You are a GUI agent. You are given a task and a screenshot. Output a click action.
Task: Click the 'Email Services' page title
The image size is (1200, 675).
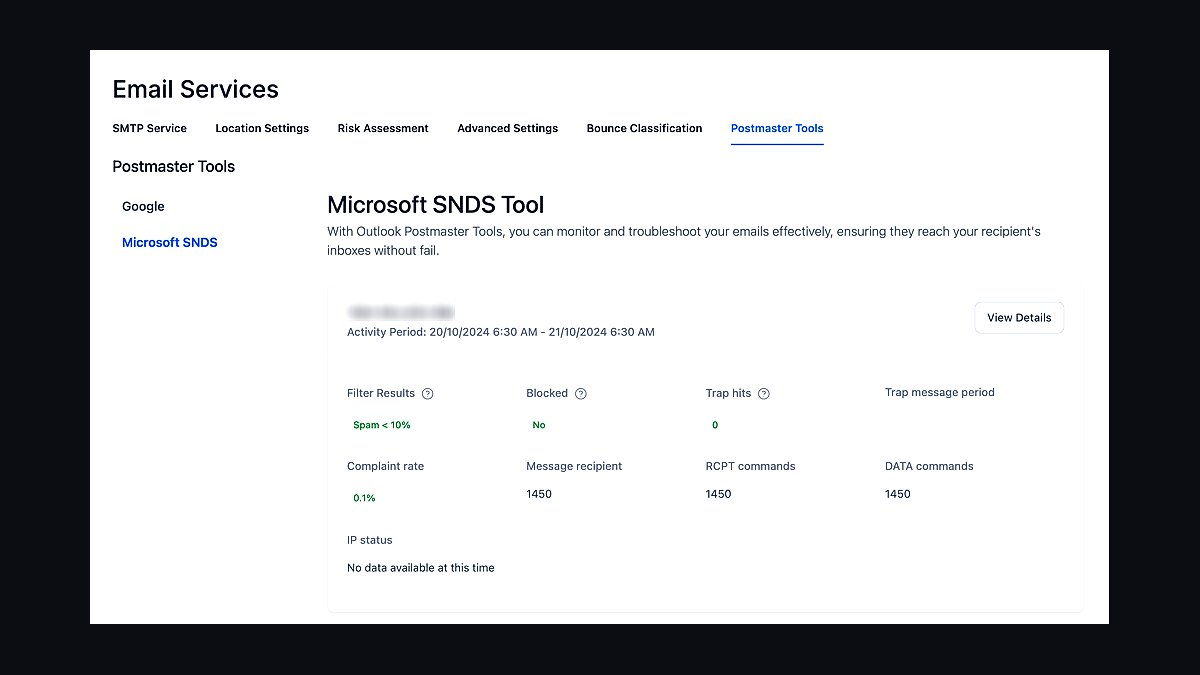click(196, 89)
